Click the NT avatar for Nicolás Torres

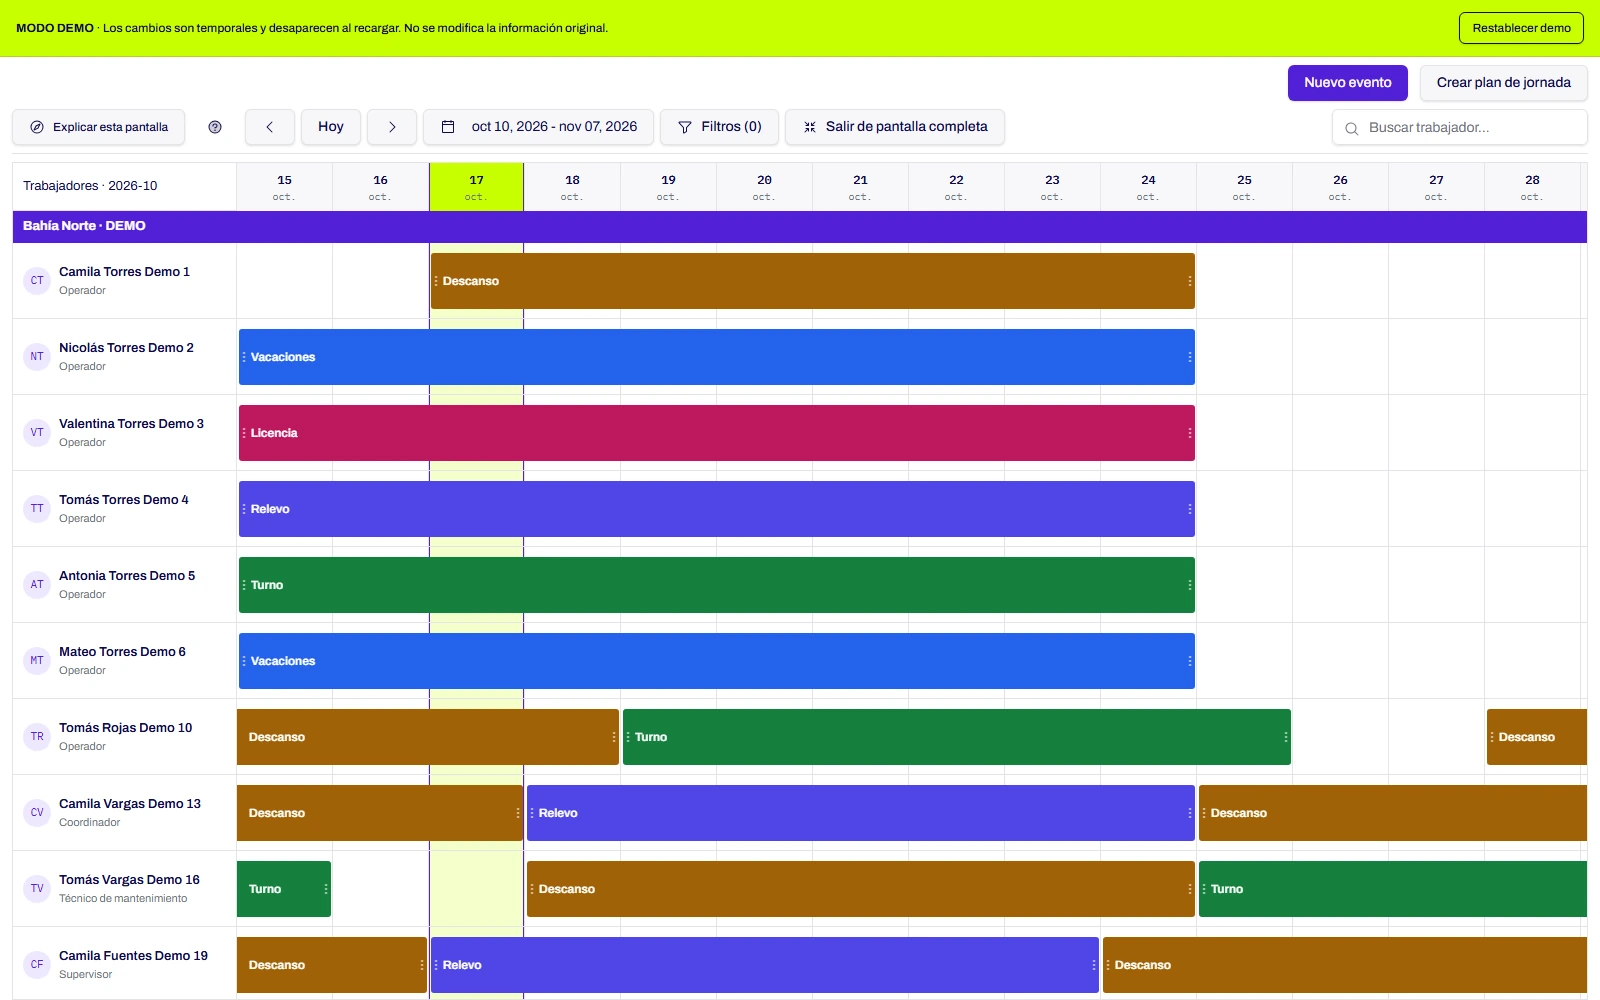click(x=37, y=357)
